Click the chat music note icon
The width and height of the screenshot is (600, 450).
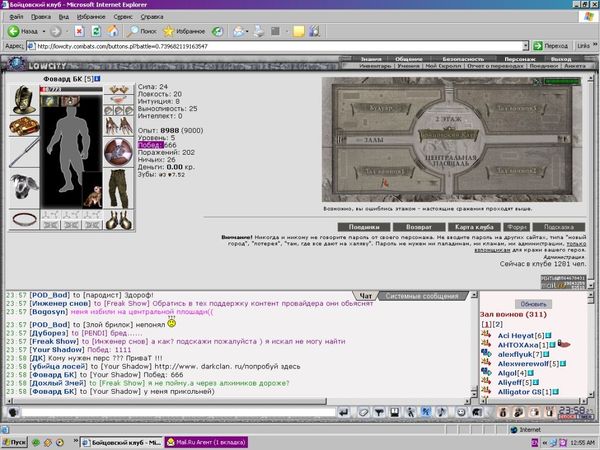pos(441,412)
